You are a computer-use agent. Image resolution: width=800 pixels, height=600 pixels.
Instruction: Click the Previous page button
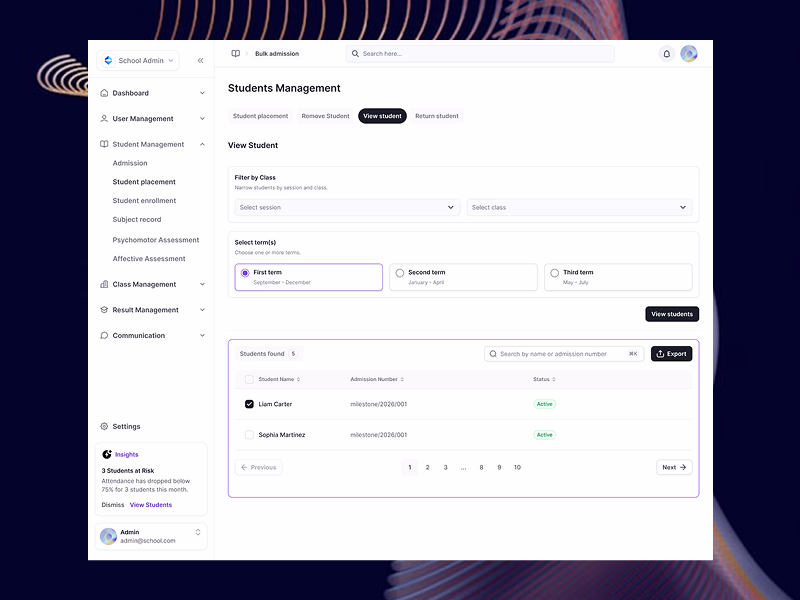point(258,467)
